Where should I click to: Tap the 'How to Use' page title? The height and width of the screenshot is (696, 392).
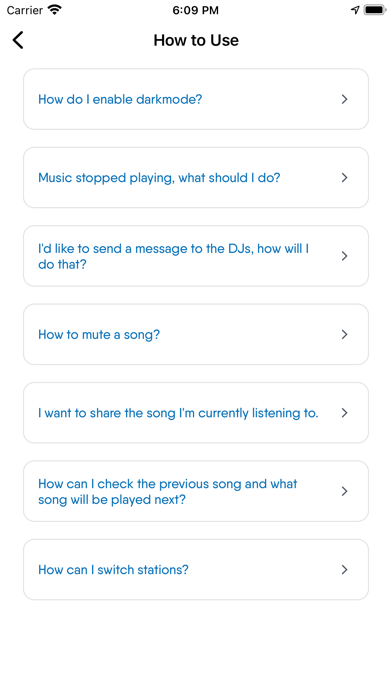click(196, 40)
